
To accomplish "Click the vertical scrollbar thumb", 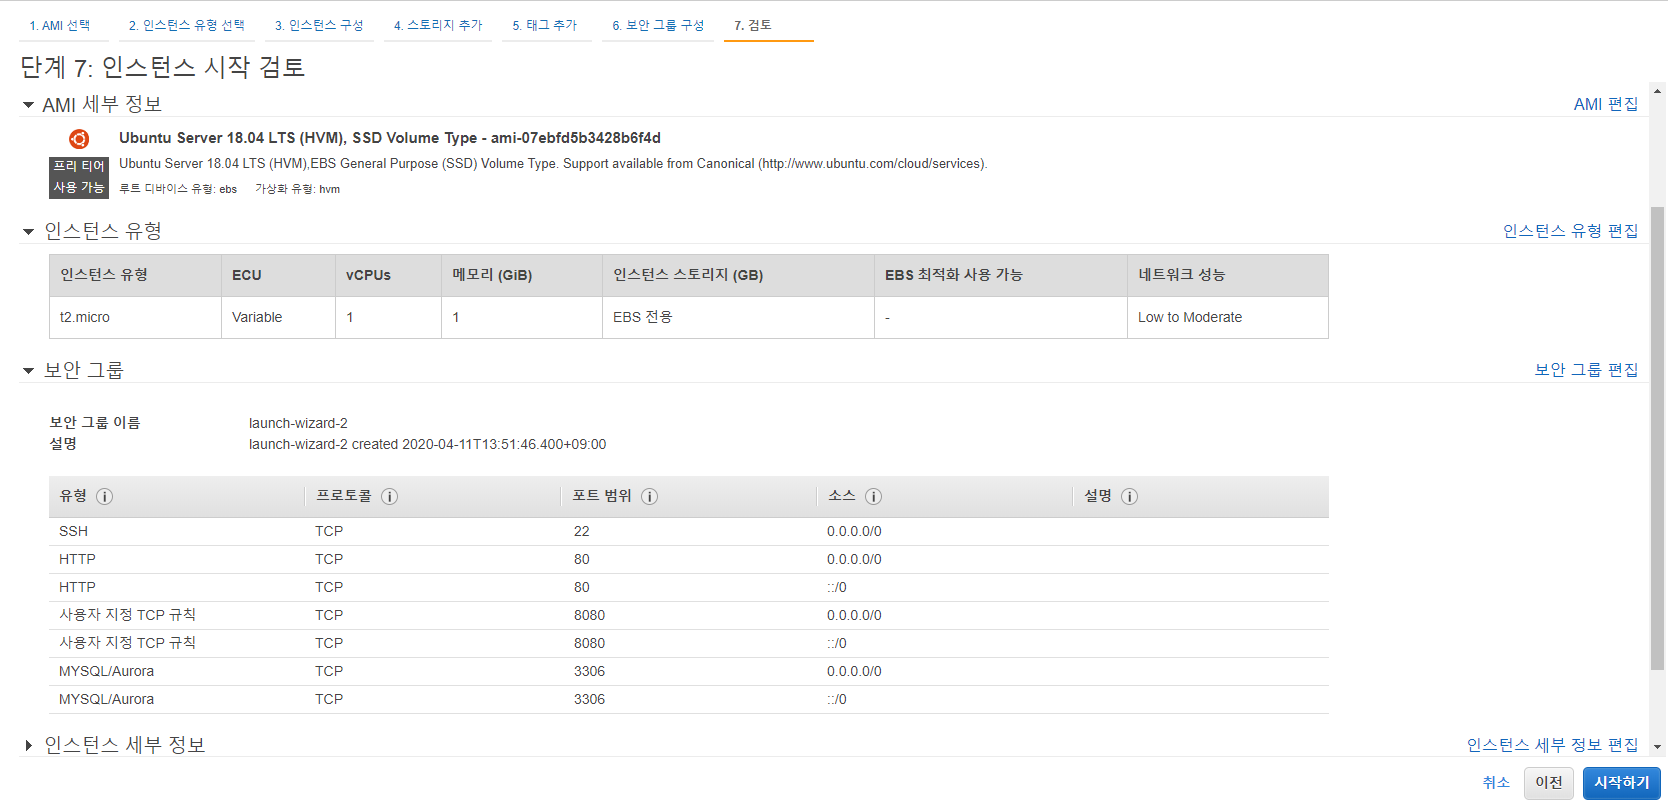I will tap(1657, 438).
